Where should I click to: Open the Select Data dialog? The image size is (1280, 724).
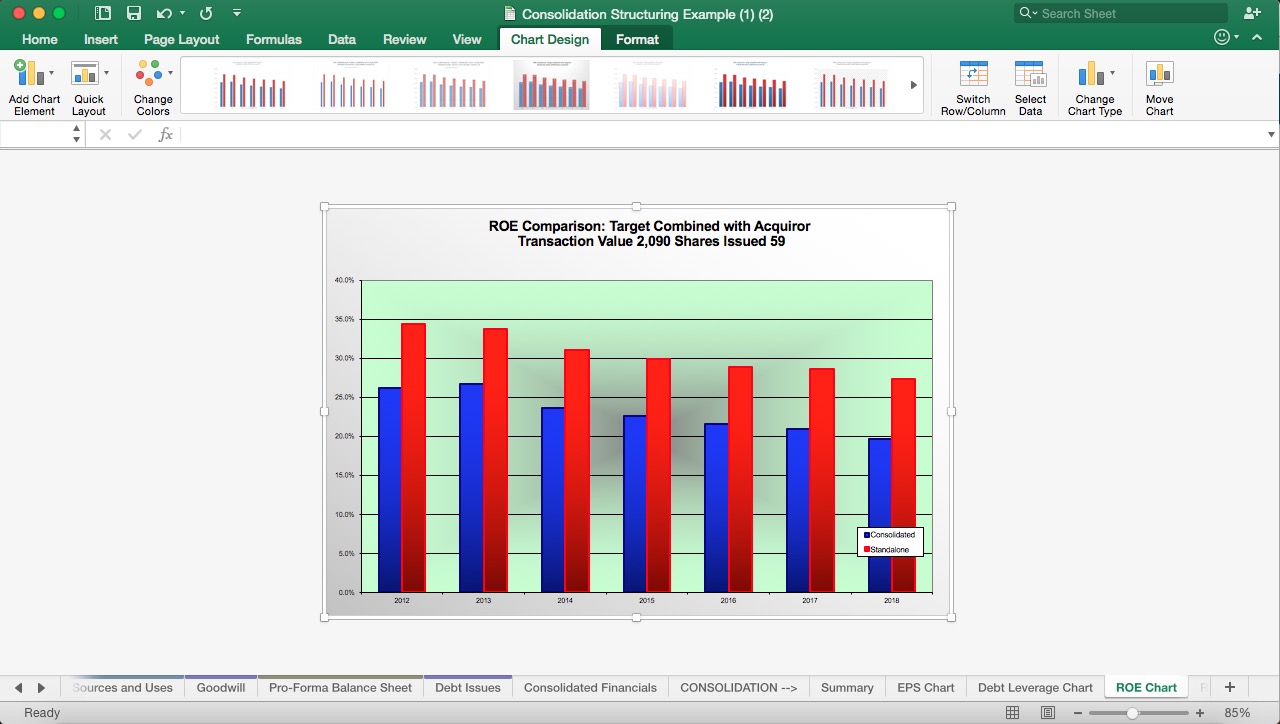[1030, 85]
